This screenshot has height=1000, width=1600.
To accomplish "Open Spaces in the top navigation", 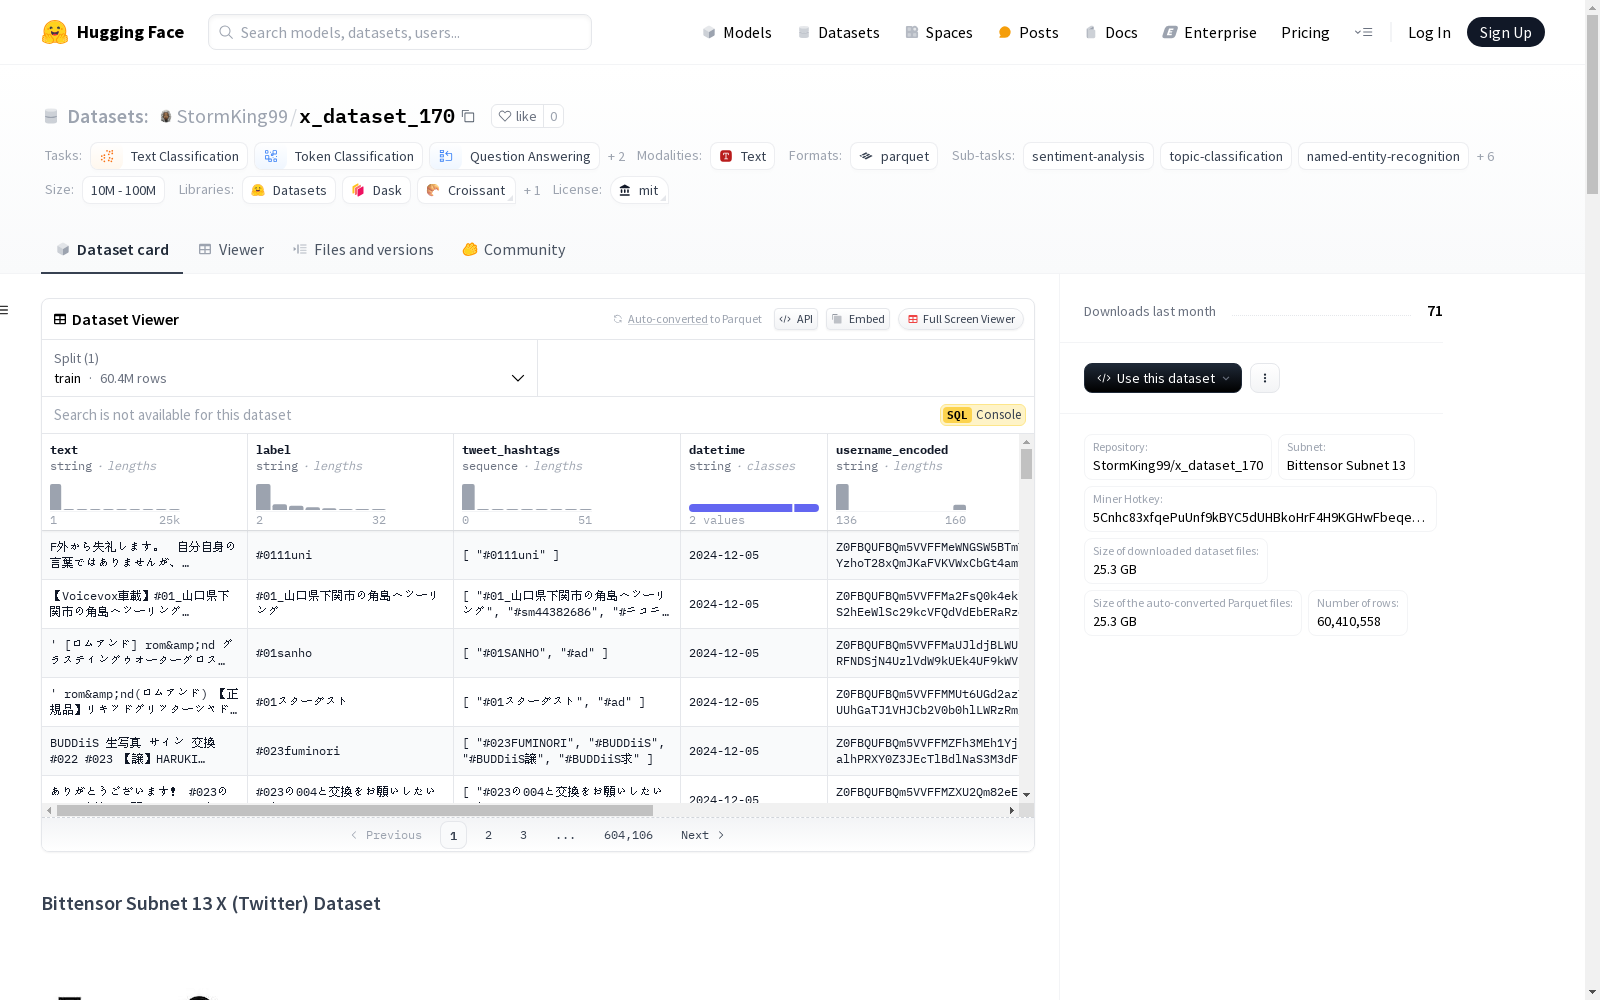I will 939,32.
